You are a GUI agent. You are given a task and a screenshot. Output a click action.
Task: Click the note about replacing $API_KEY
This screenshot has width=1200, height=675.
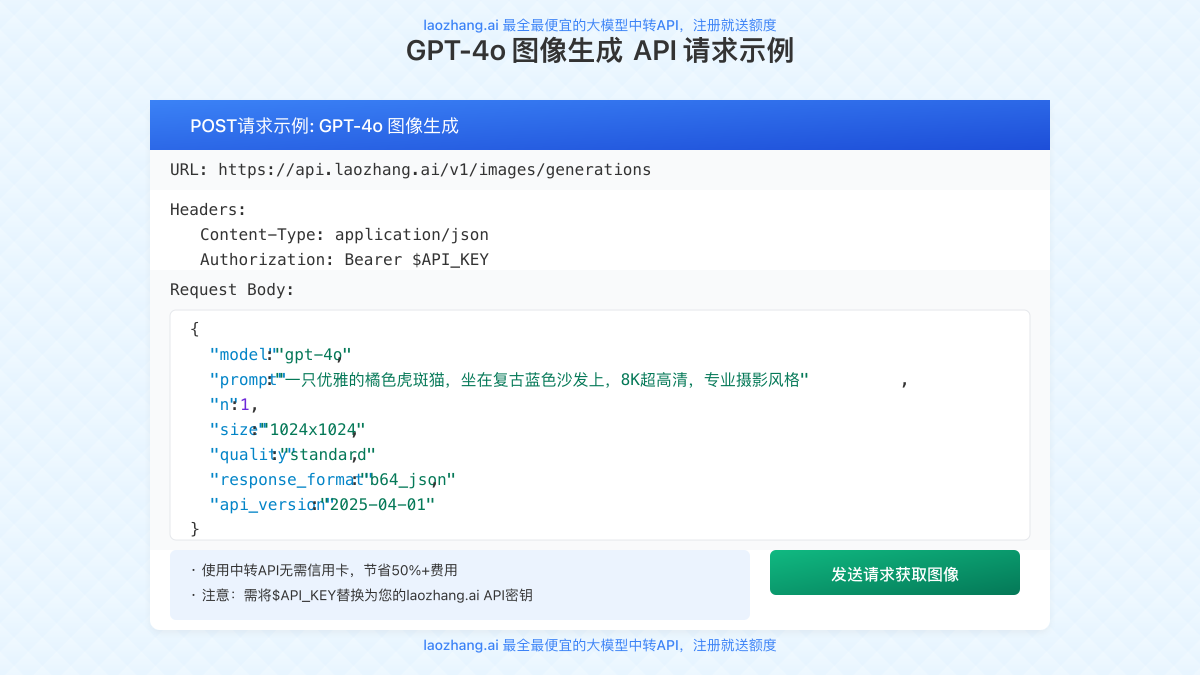pos(361,595)
